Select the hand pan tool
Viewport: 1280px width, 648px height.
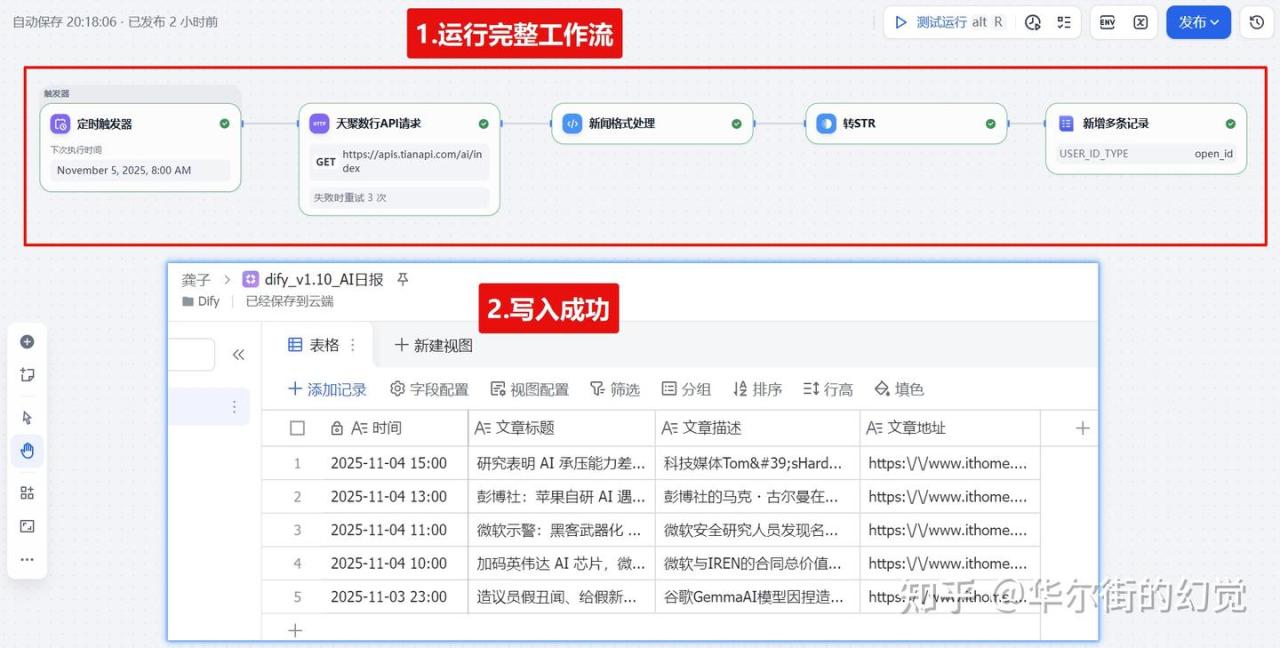pos(27,451)
